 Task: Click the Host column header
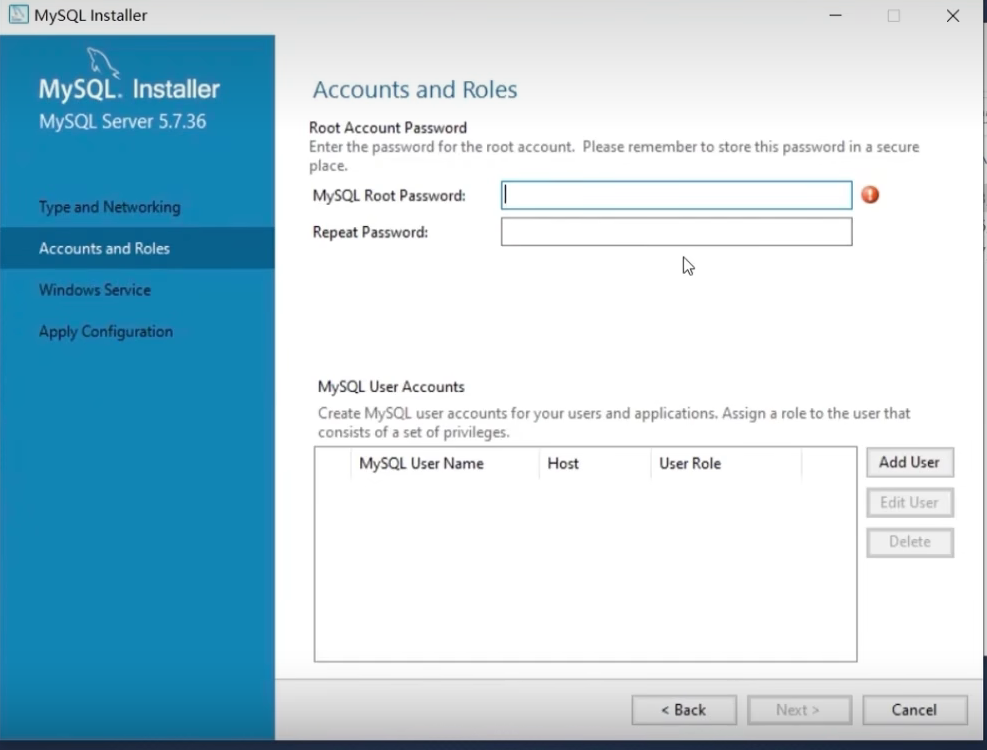[594, 463]
